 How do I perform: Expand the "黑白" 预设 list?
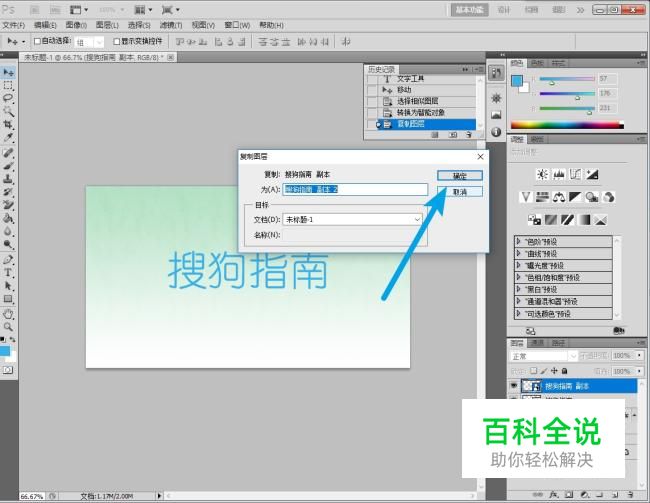tap(518, 289)
